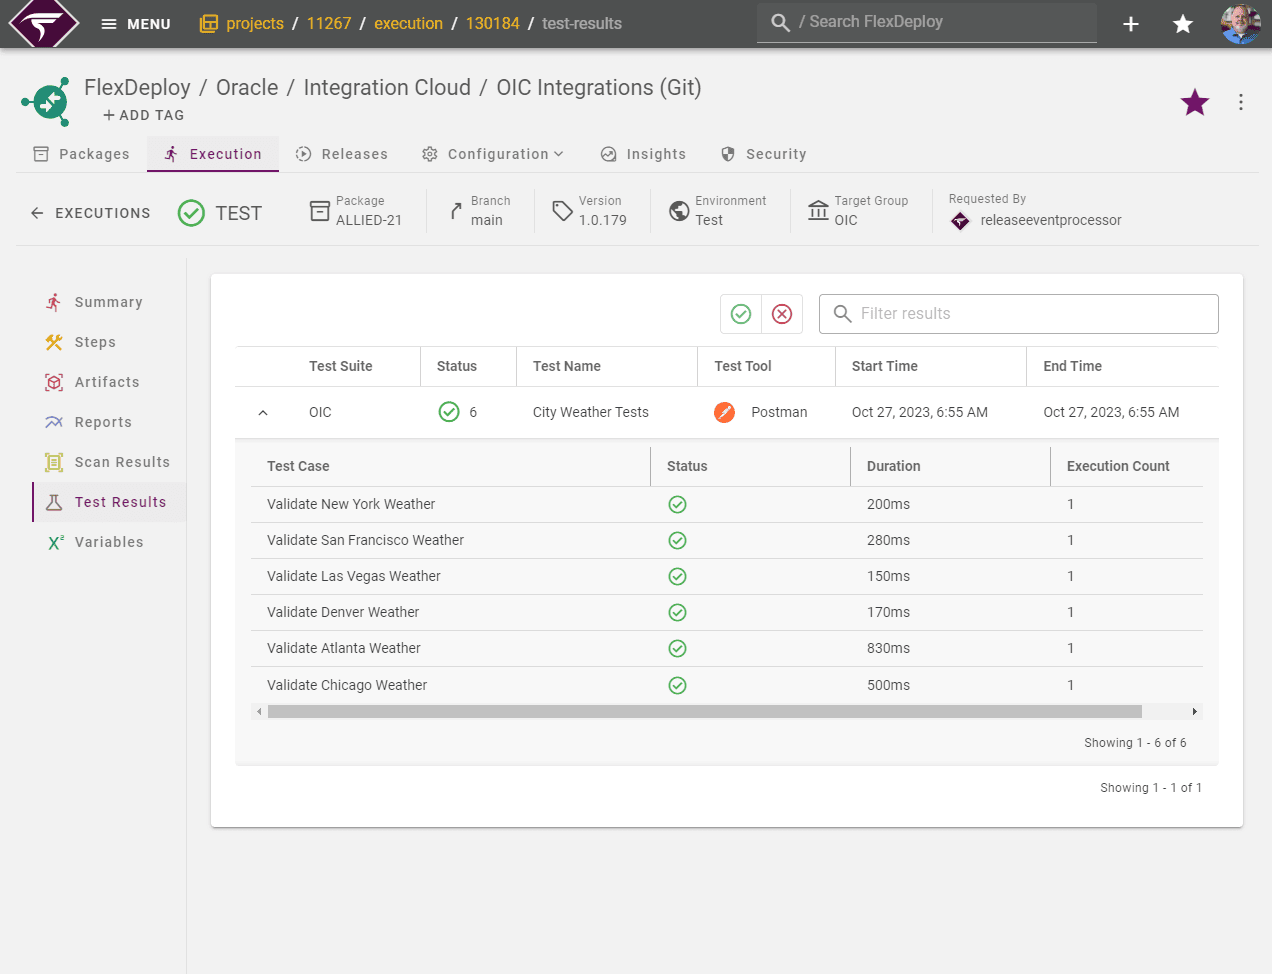The image size is (1272, 974).
Task: Go back to EXECUTIONS list
Action: (90, 213)
